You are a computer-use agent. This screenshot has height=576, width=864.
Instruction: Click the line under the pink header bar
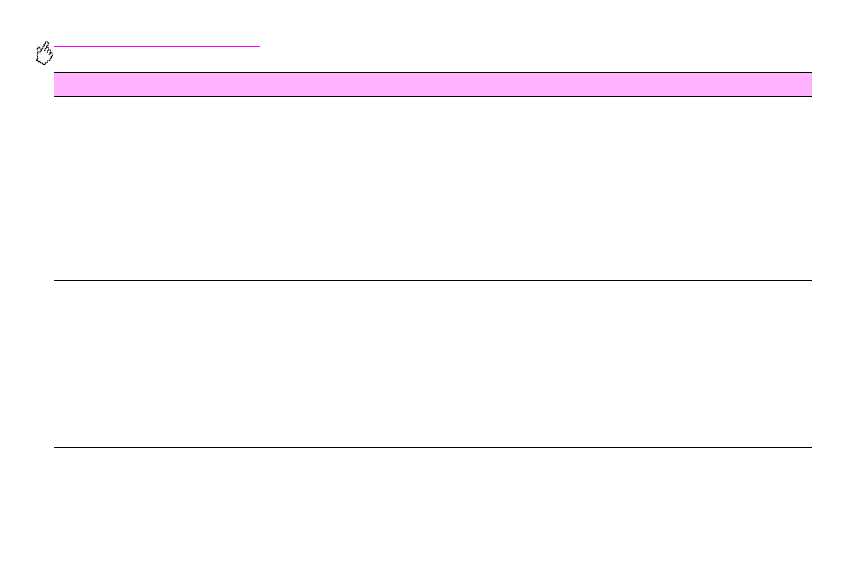tap(432, 96)
